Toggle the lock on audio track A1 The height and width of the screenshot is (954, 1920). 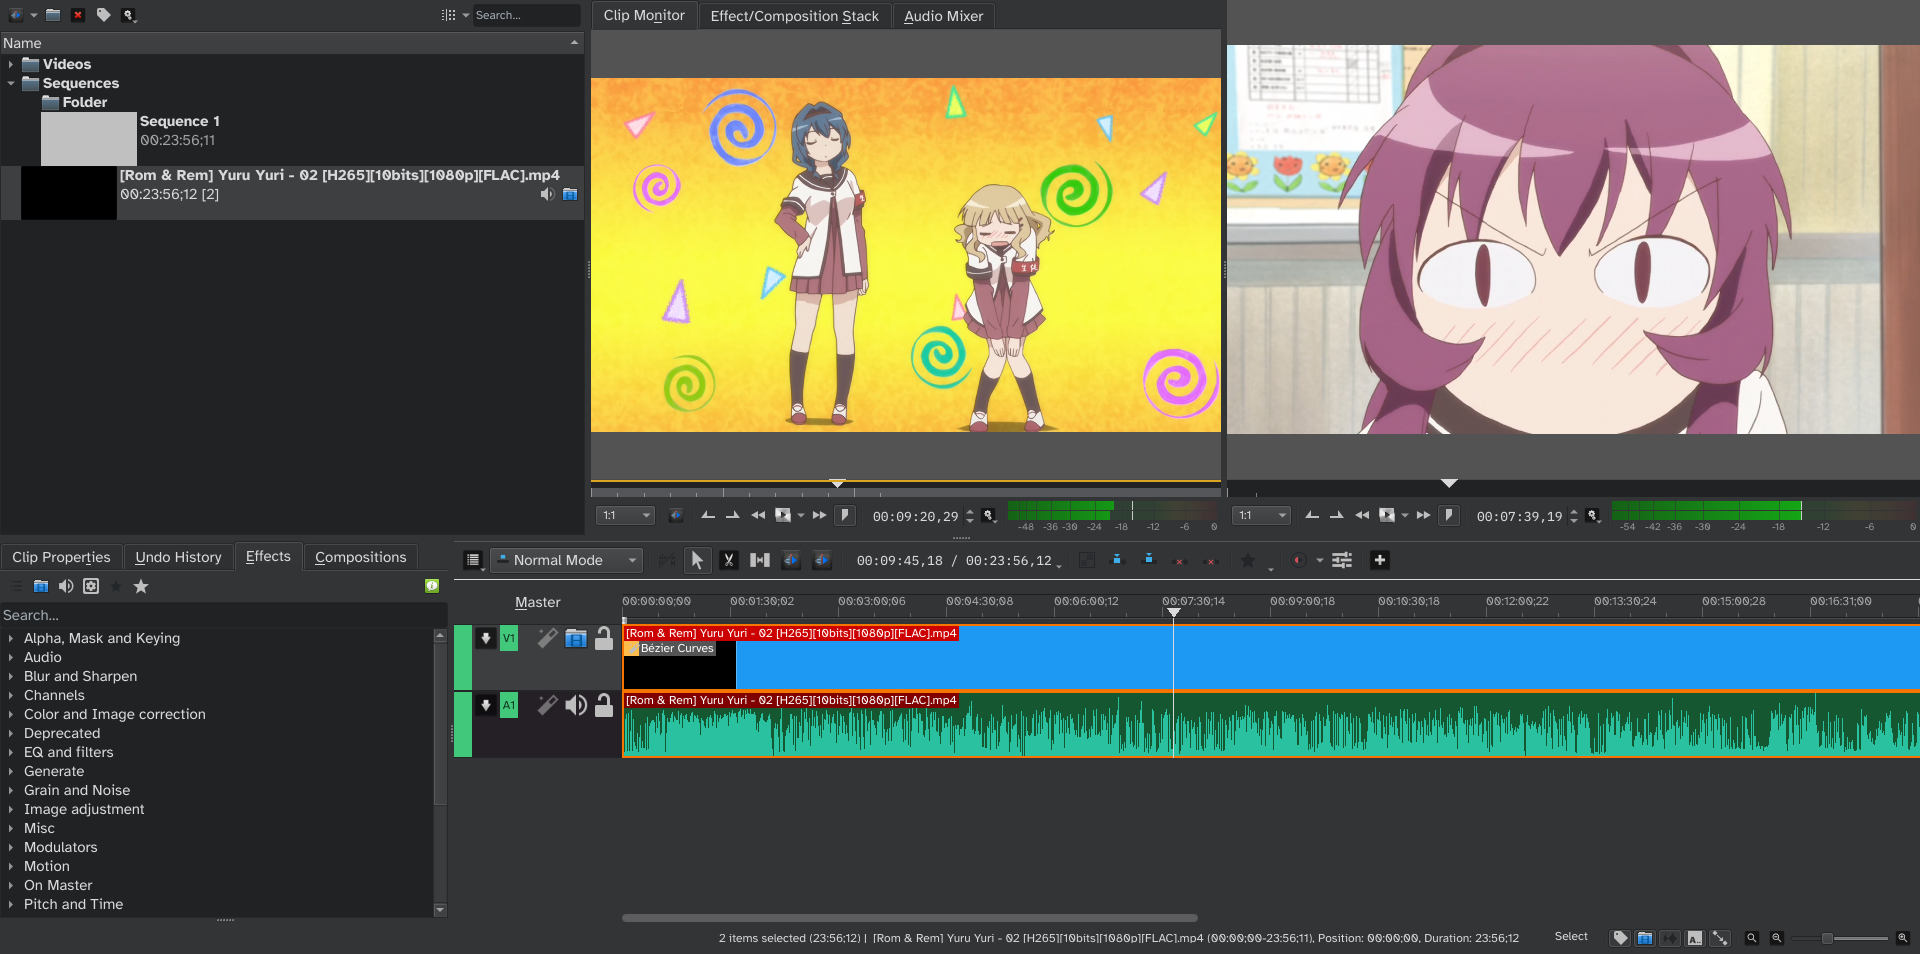click(x=604, y=705)
